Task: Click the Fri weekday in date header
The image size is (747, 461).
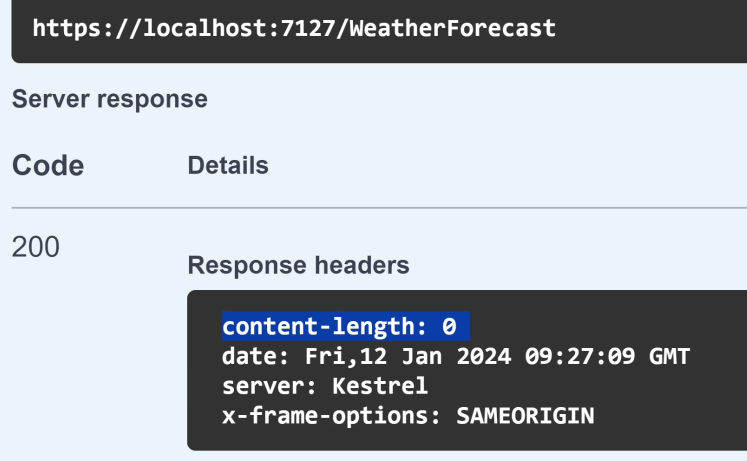Action: [x=325, y=356]
